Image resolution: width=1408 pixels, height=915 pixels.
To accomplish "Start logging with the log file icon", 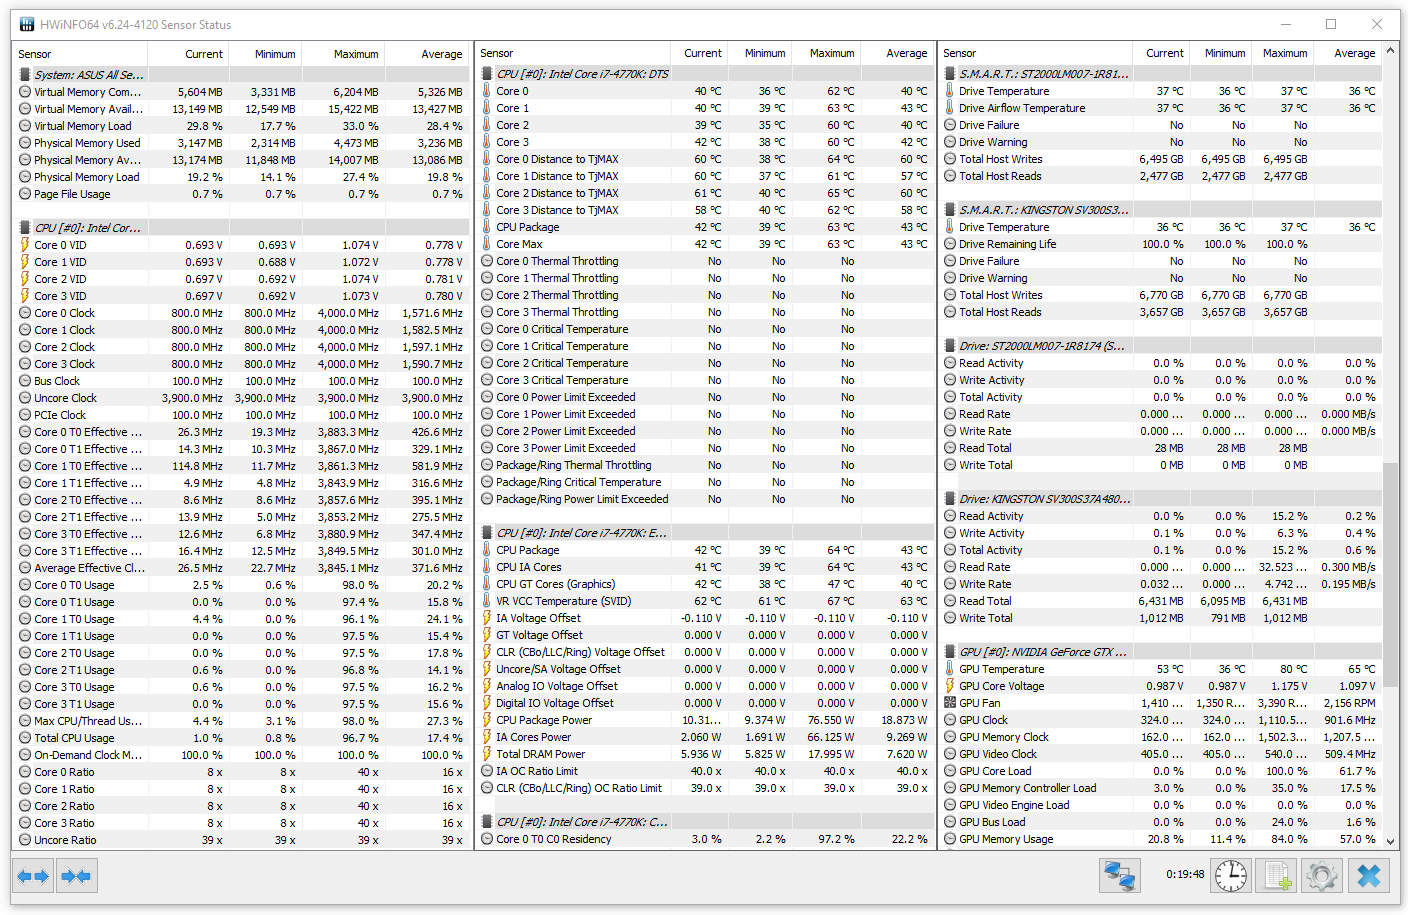I will [1277, 877].
